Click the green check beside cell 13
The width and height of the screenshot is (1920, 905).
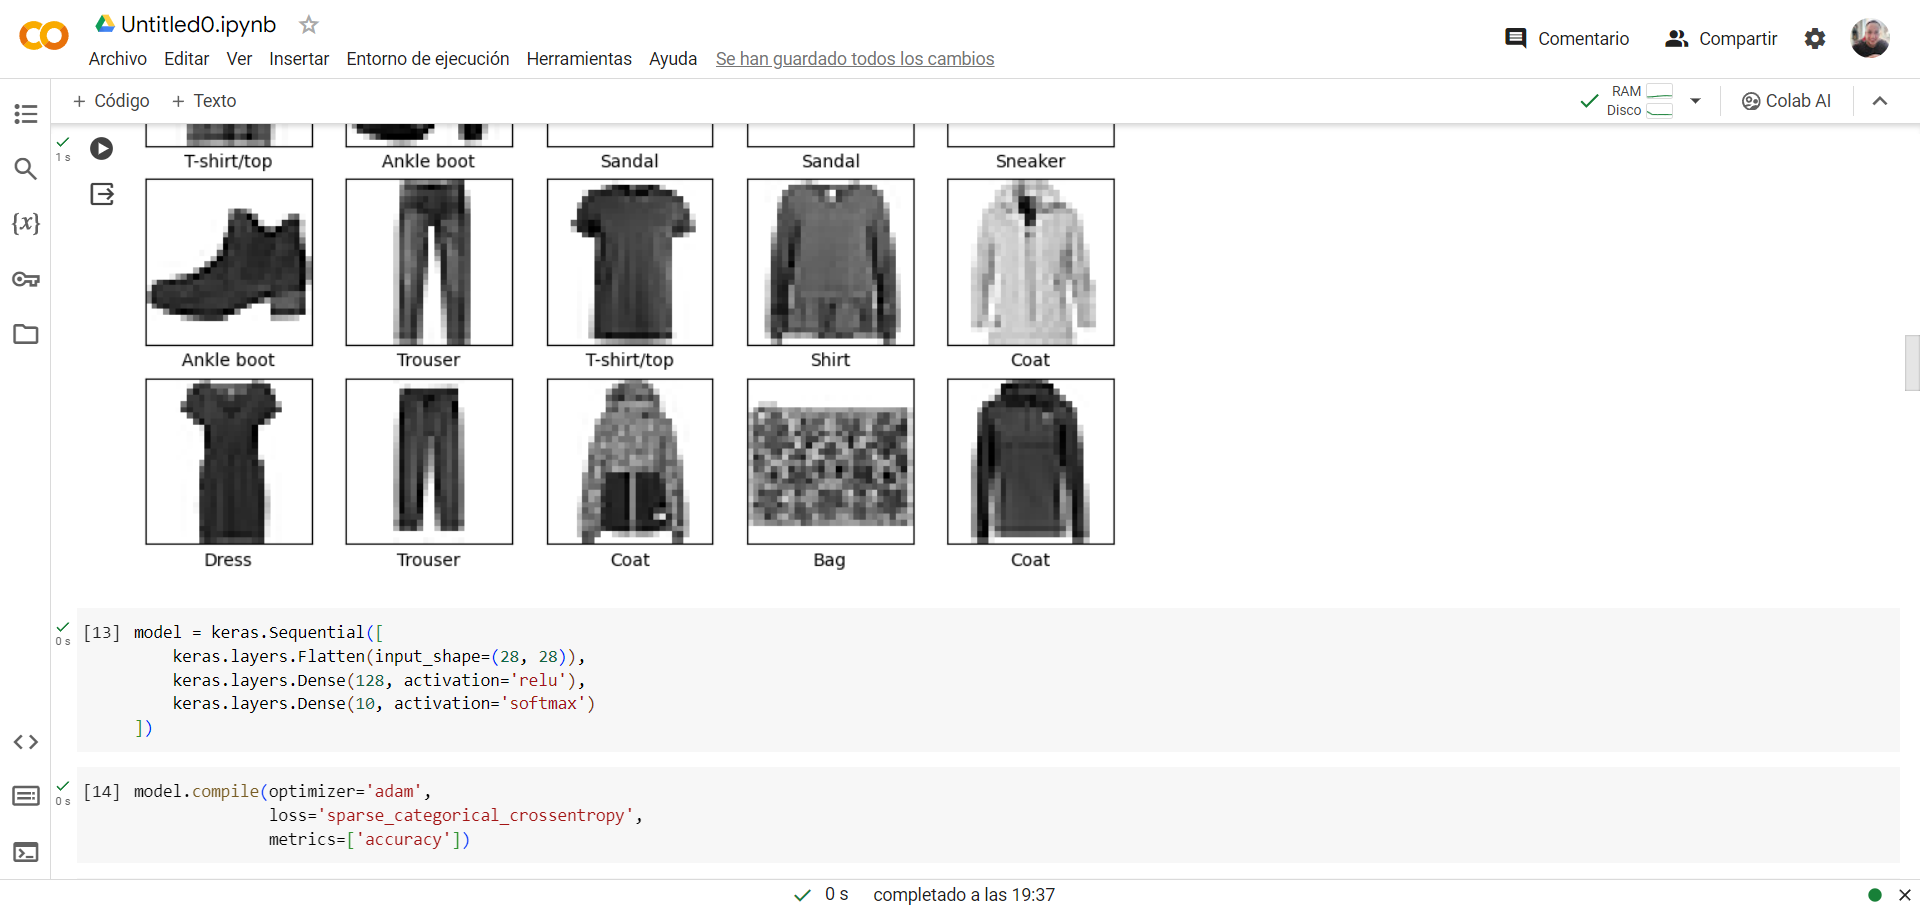pyautogui.click(x=63, y=627)
